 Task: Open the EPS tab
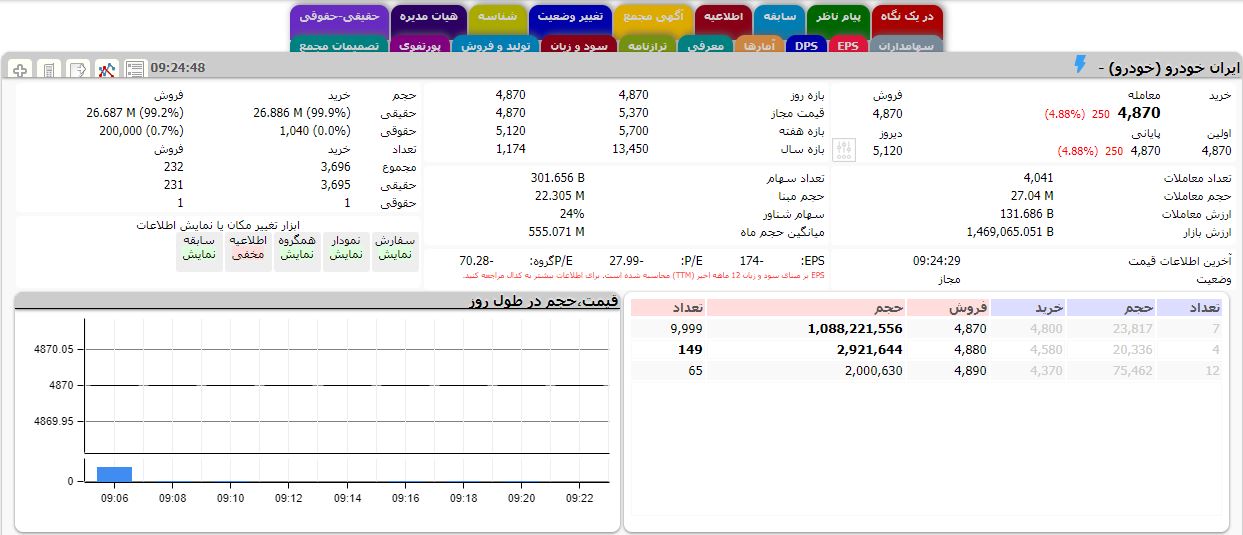tap(848, 45)
